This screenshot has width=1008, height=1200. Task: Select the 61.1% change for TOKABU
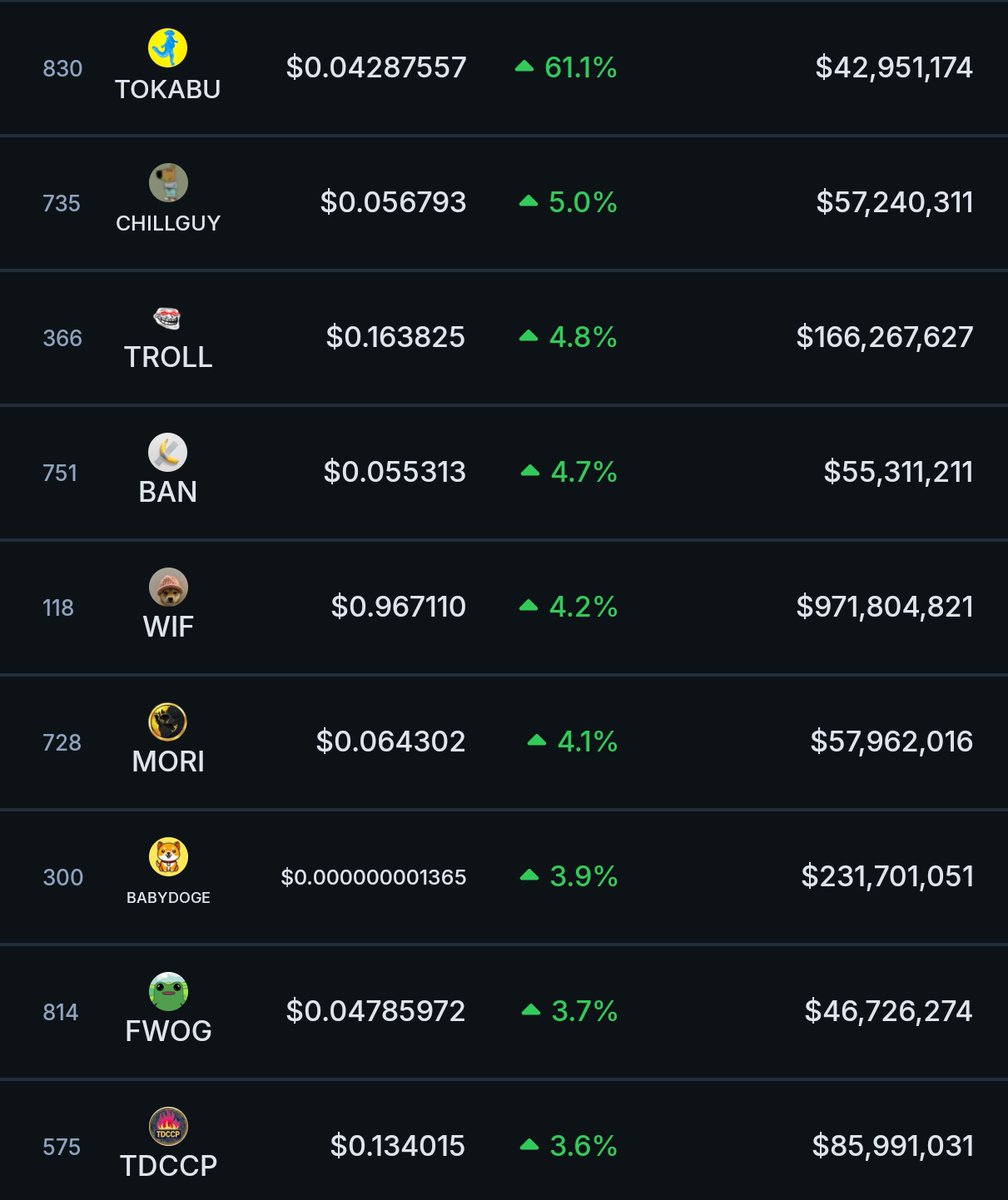[566, 68]
